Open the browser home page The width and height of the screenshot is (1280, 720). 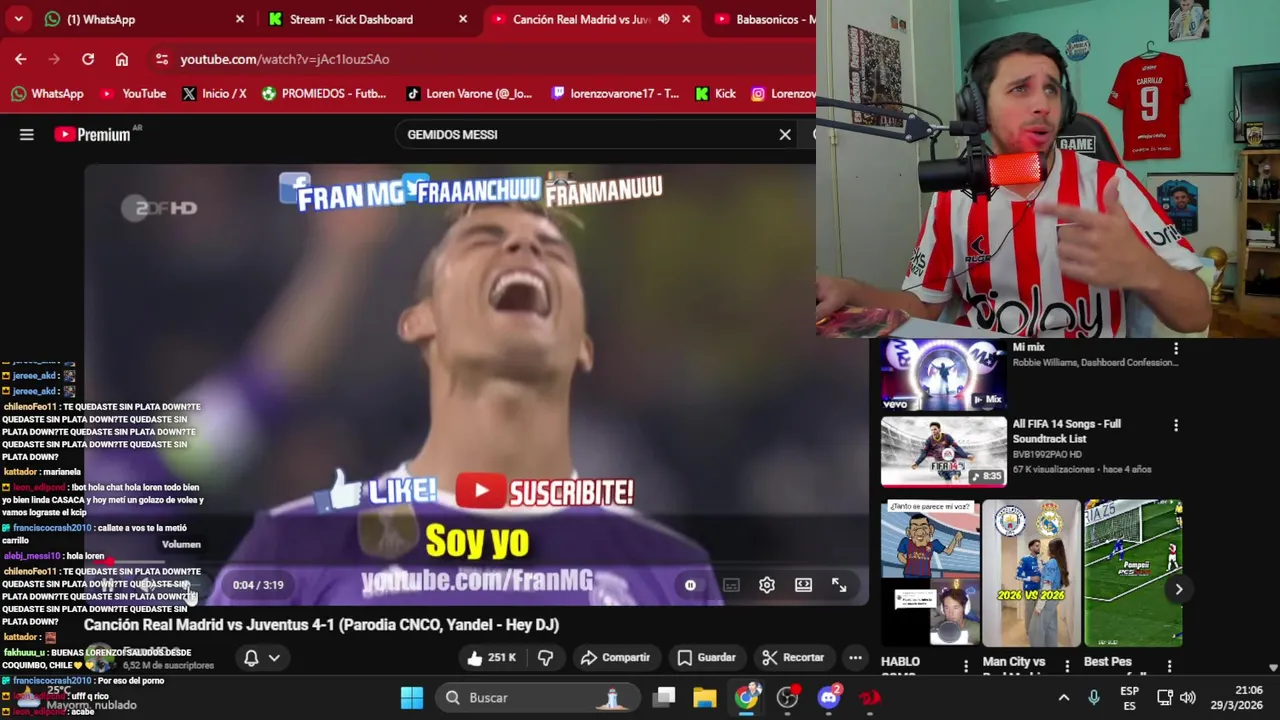coord(122,59)
